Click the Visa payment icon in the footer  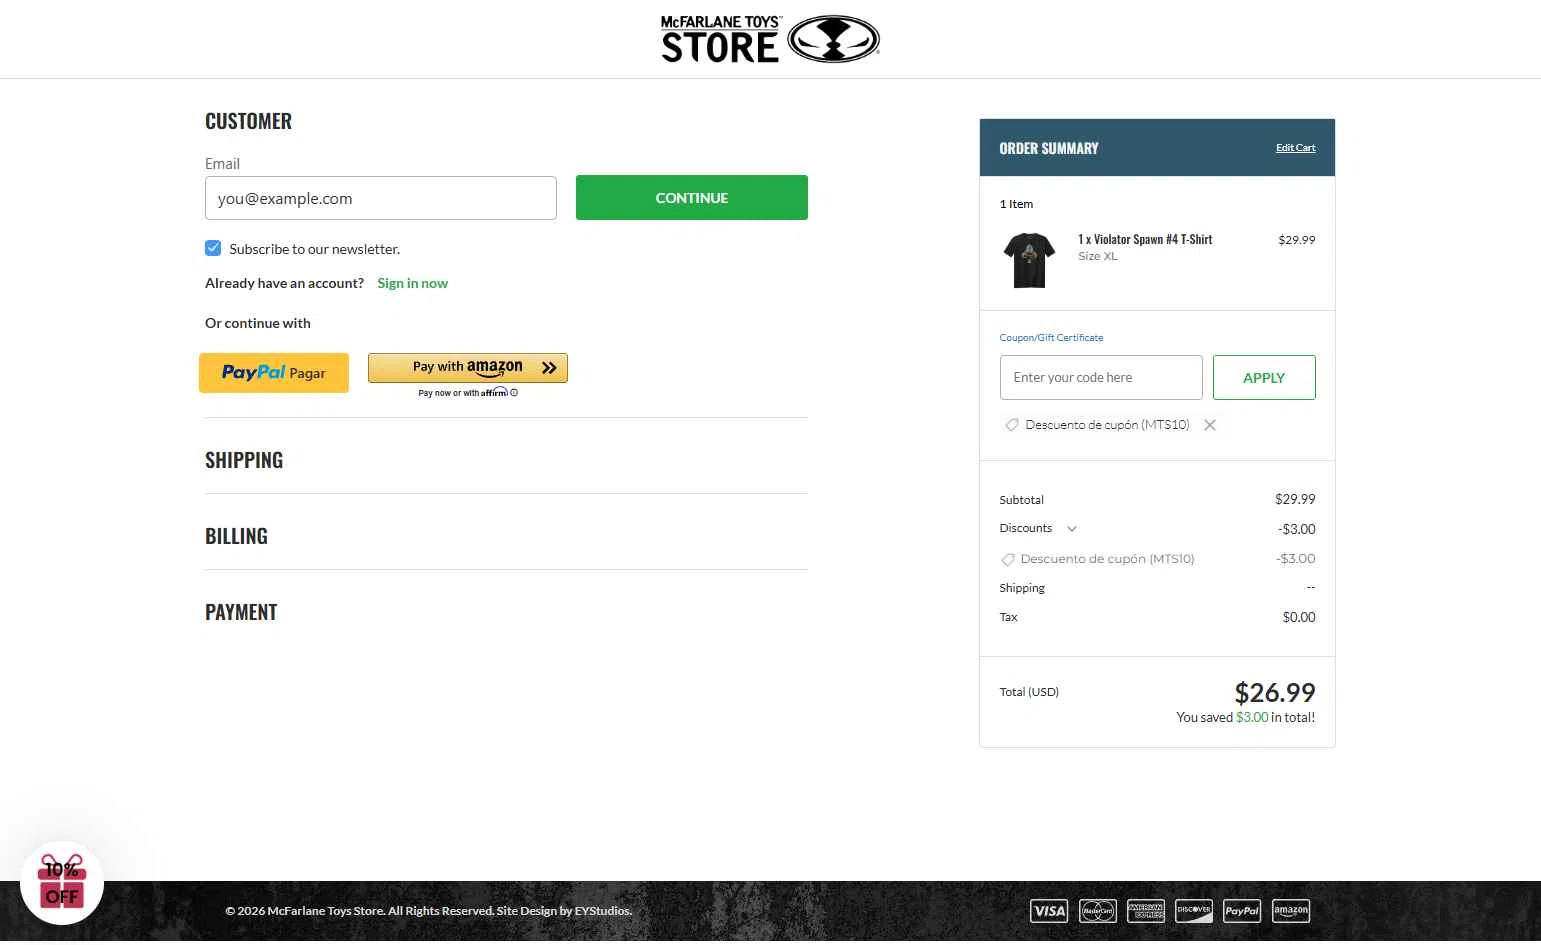point(1049,911)
